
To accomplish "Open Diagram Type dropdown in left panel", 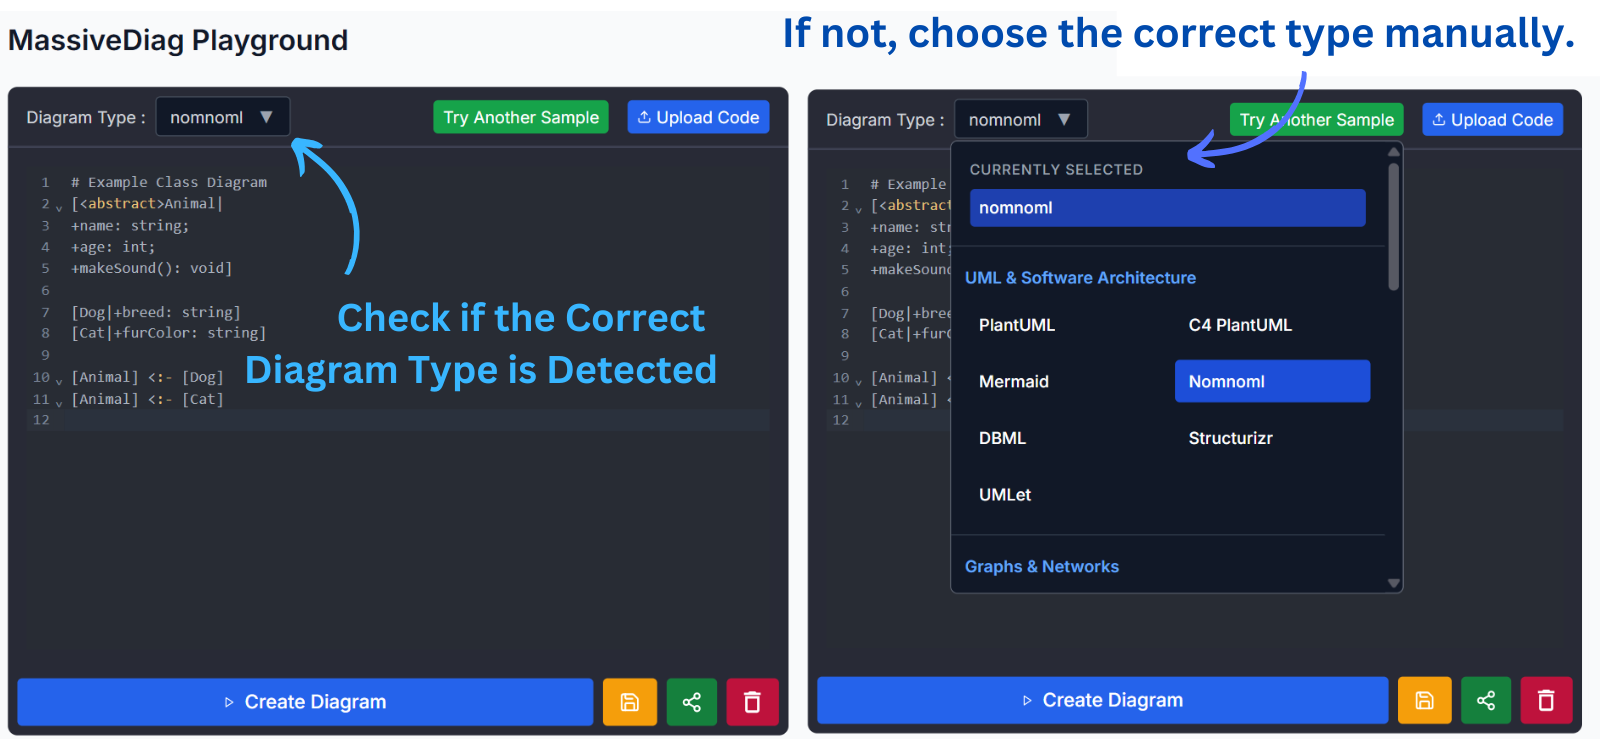I will point(223,117).
